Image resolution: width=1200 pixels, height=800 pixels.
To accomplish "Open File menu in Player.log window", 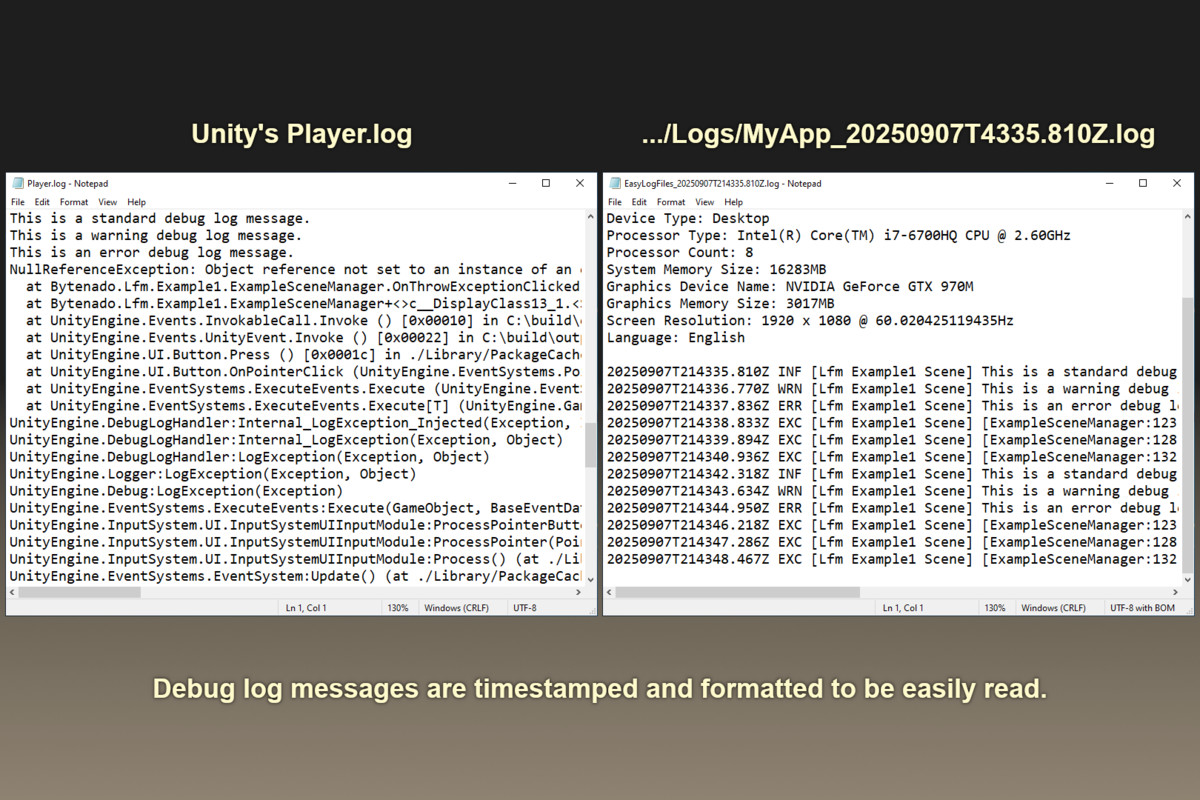I will 18,202.
